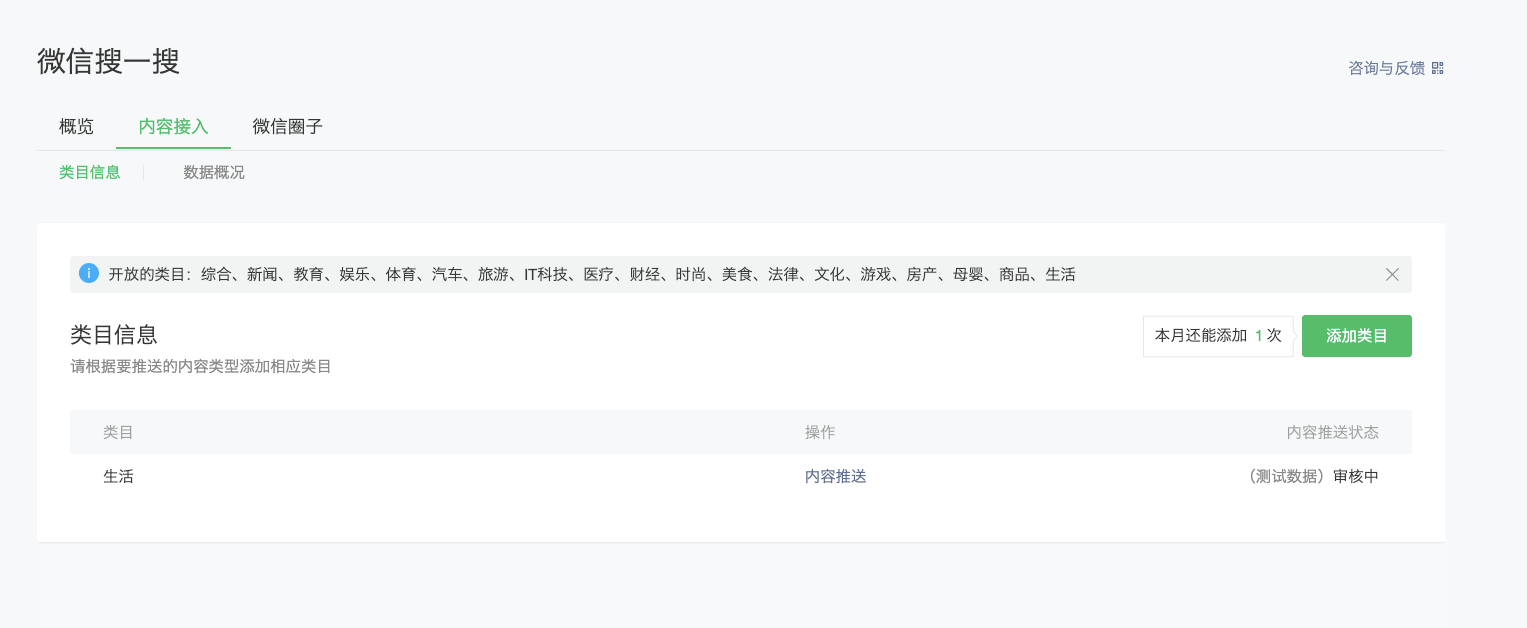
Task: Click the 开放的类目 list text
Action: coord(592,274)
